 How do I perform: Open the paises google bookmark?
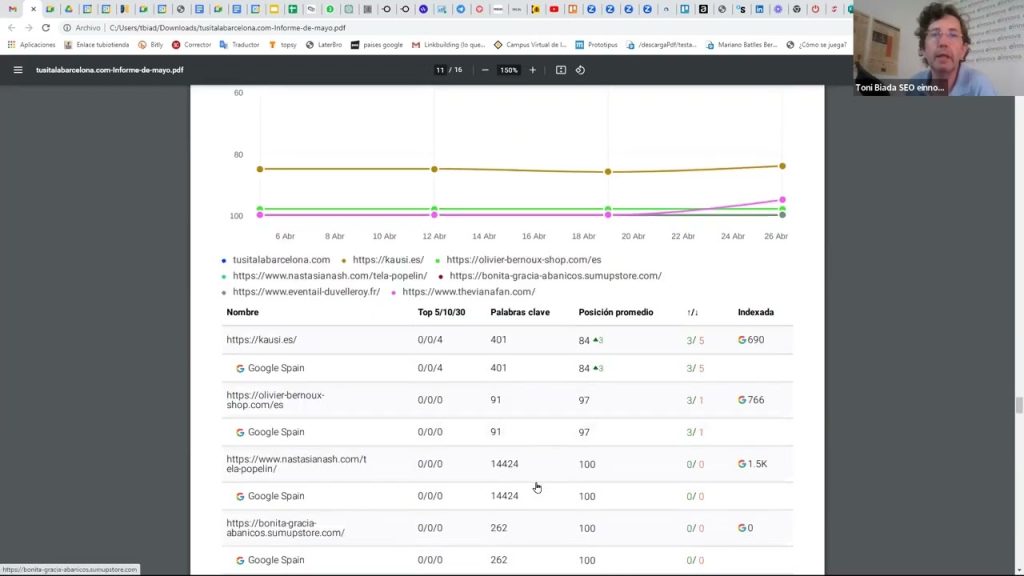(377, 45)
